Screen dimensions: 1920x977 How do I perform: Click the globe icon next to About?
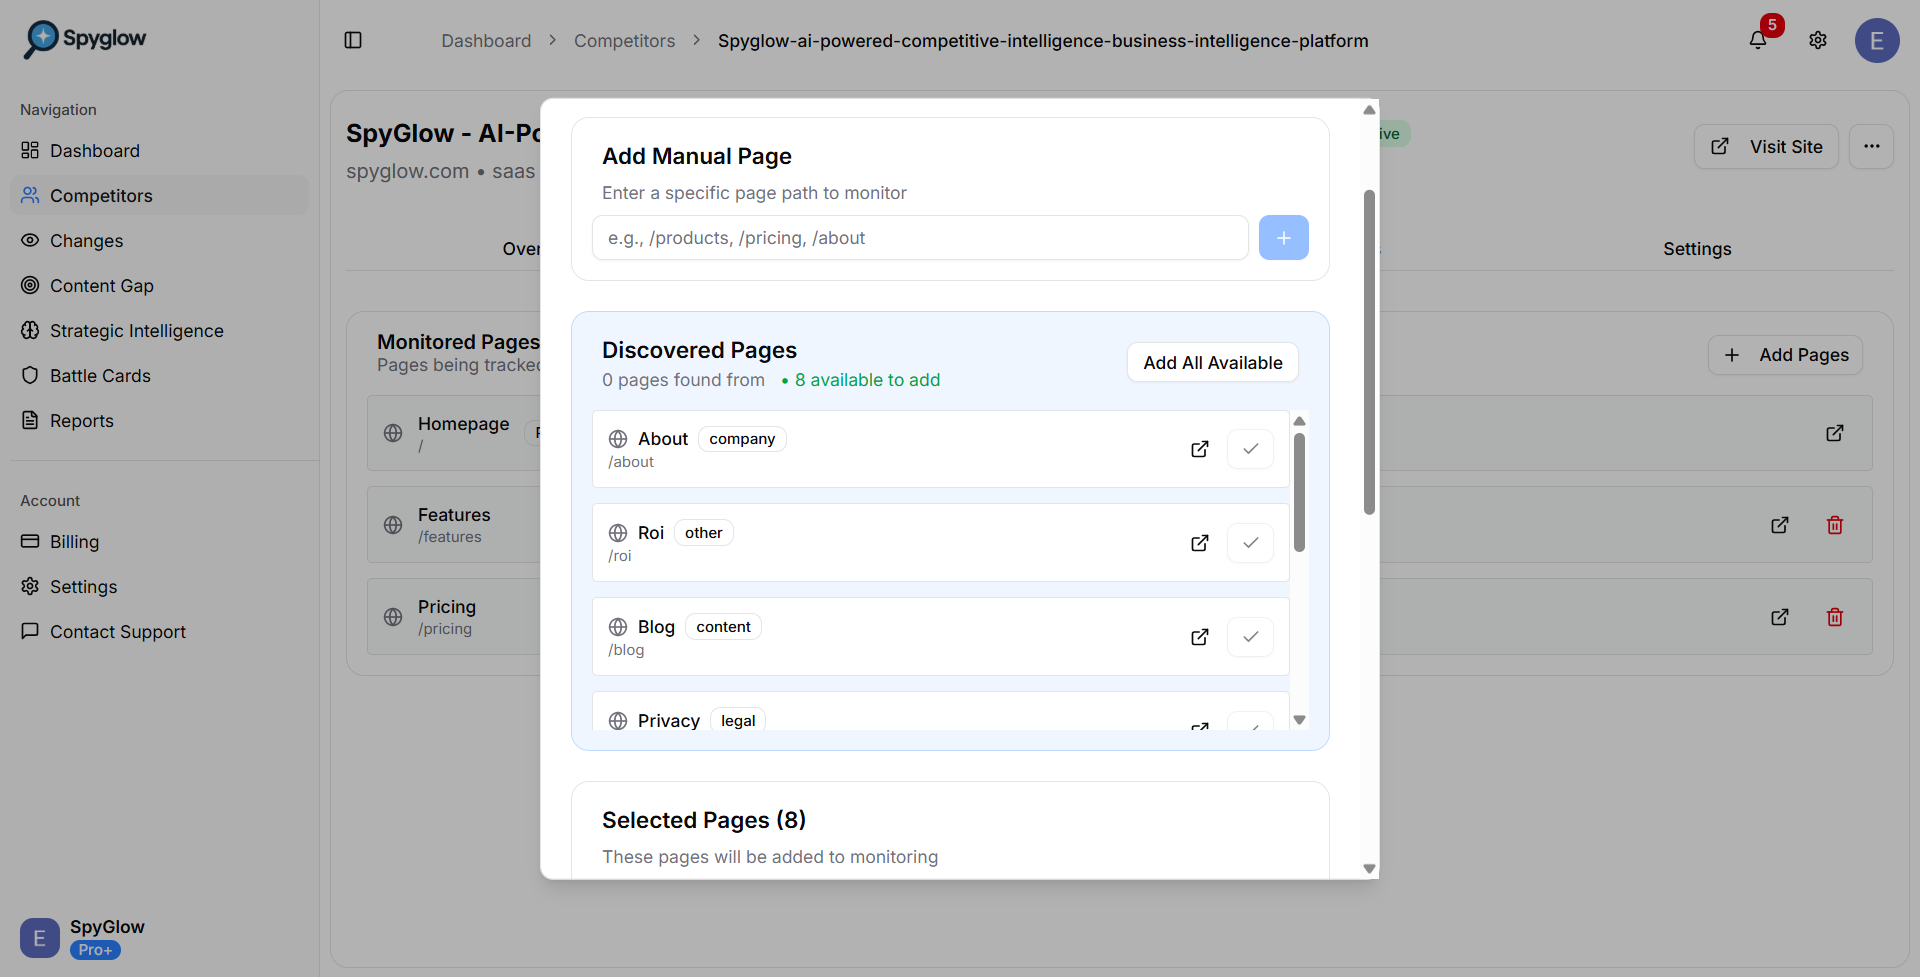[618, 439]
